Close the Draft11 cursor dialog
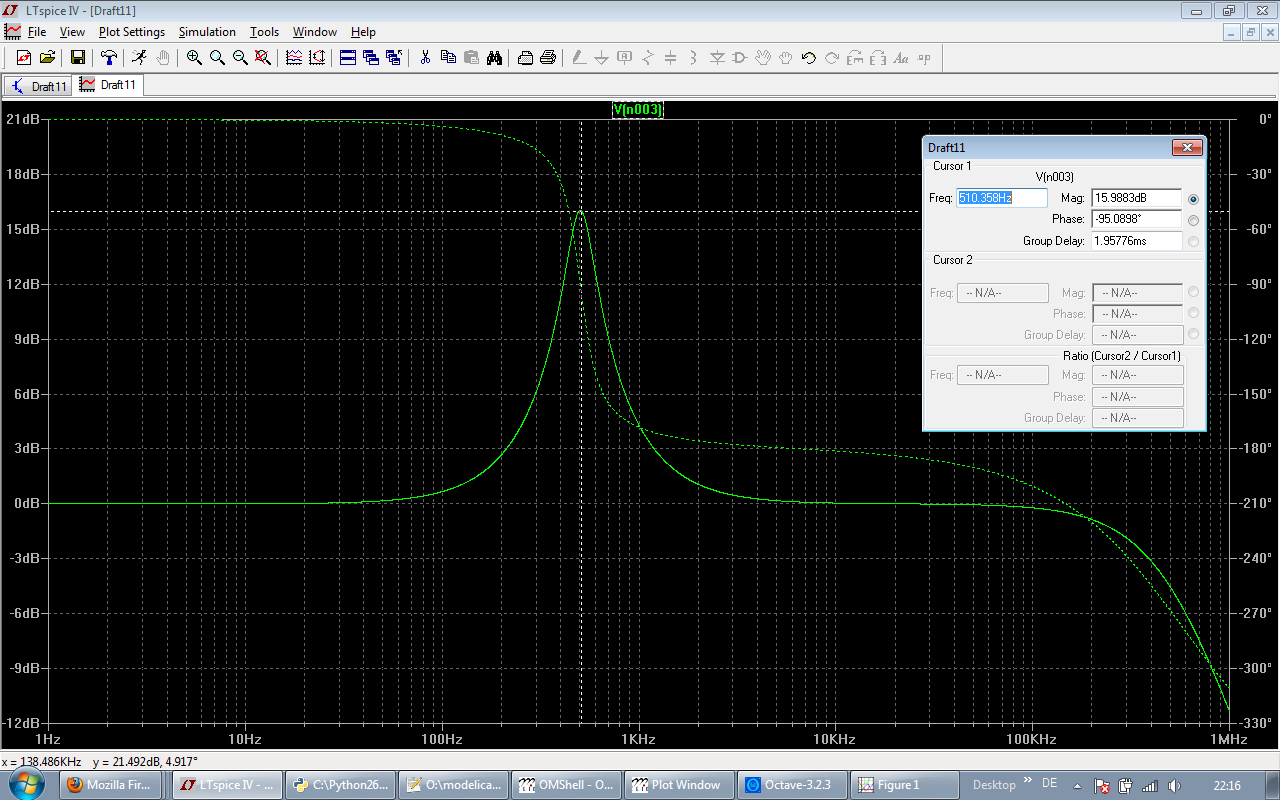The image size is (1280, 800). [1186, 148]
